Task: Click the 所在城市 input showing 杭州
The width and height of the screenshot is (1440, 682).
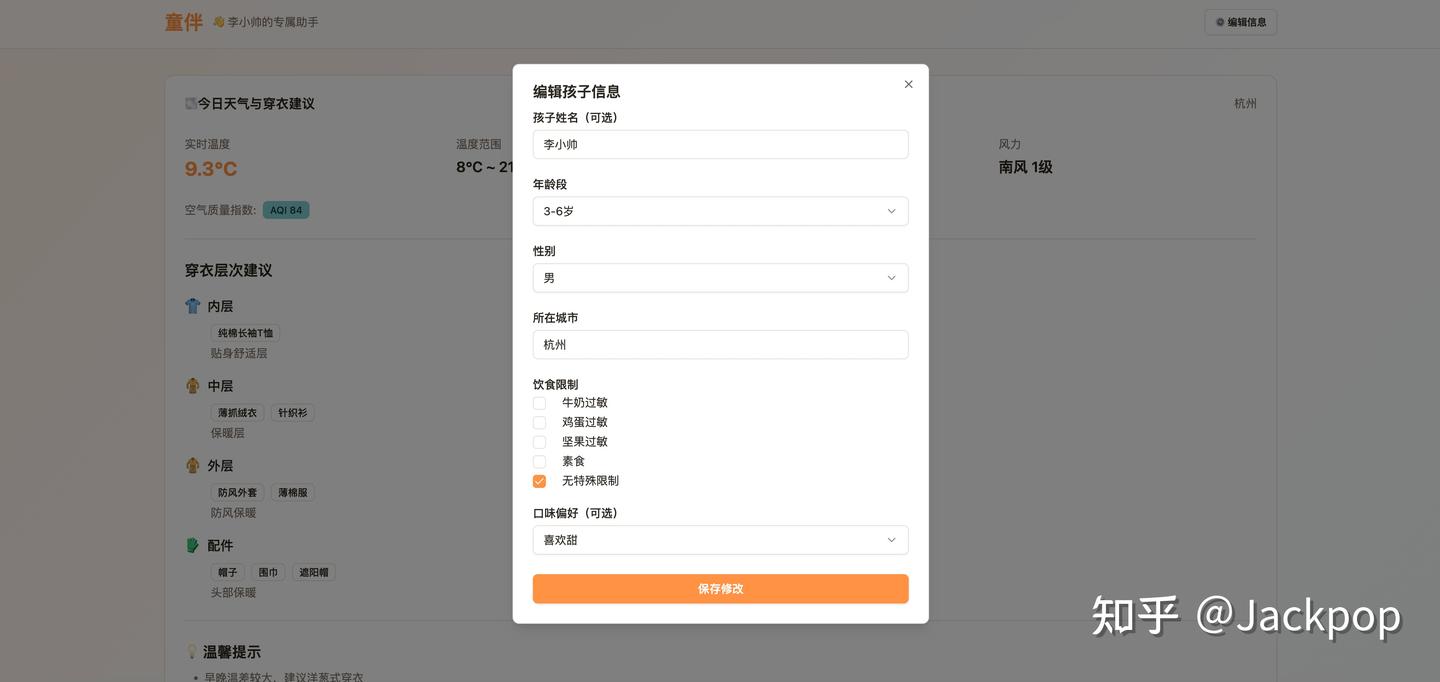Action: point(720,344)
